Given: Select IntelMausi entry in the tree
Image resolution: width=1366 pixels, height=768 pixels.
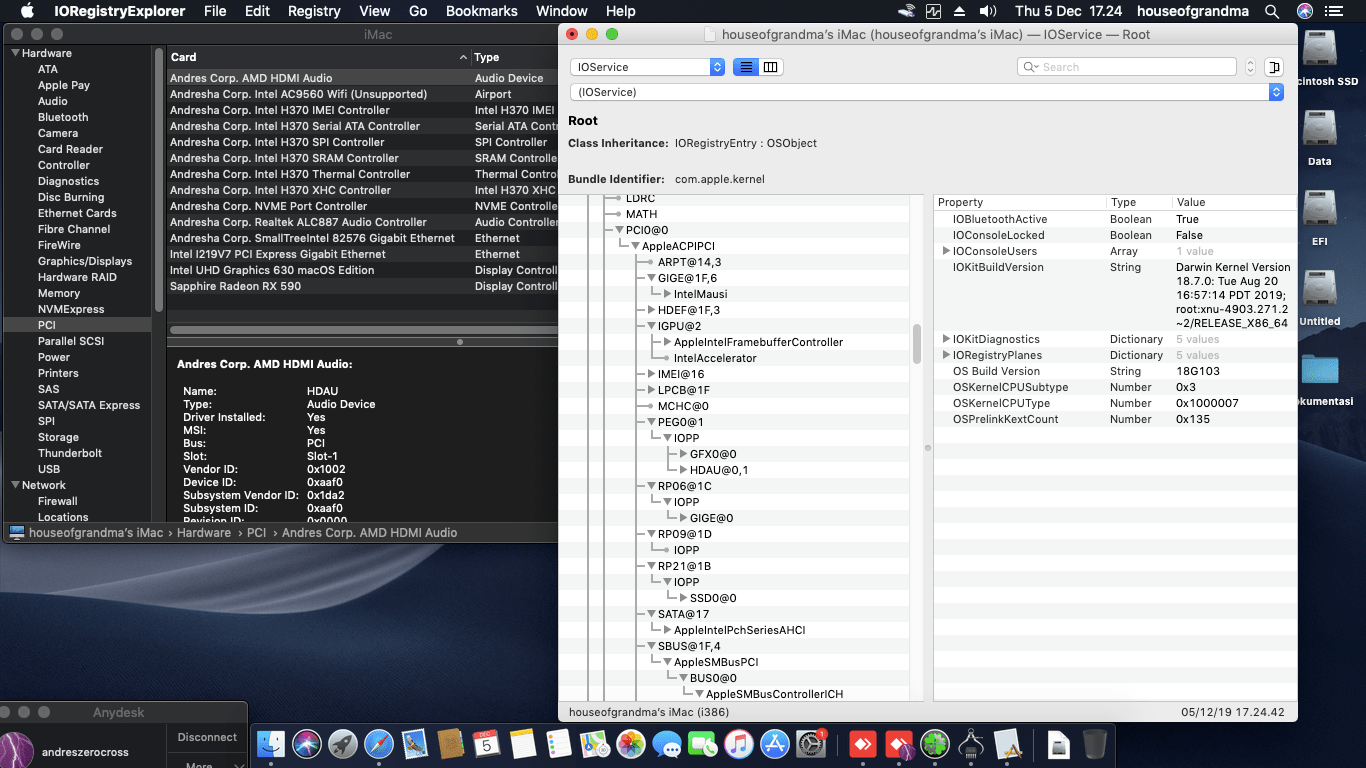Looking at the screenshot, I should [700, 294].
